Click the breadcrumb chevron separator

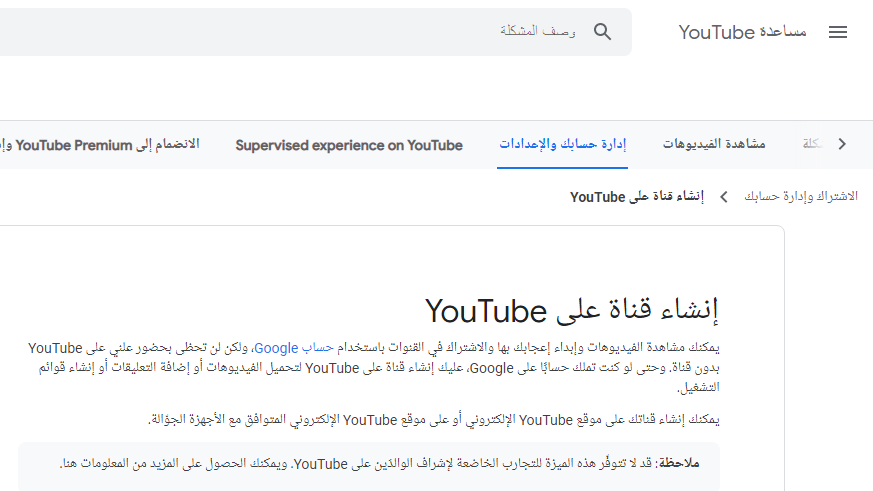(x=724, y=197)
